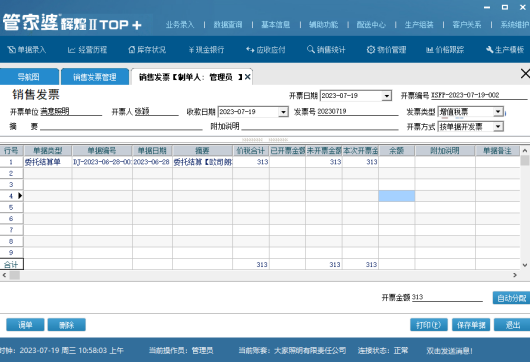Open the 发票类型 dropdown showing 增值税票
The width and height of the screenshot is (530, 362).
(498, 112)
